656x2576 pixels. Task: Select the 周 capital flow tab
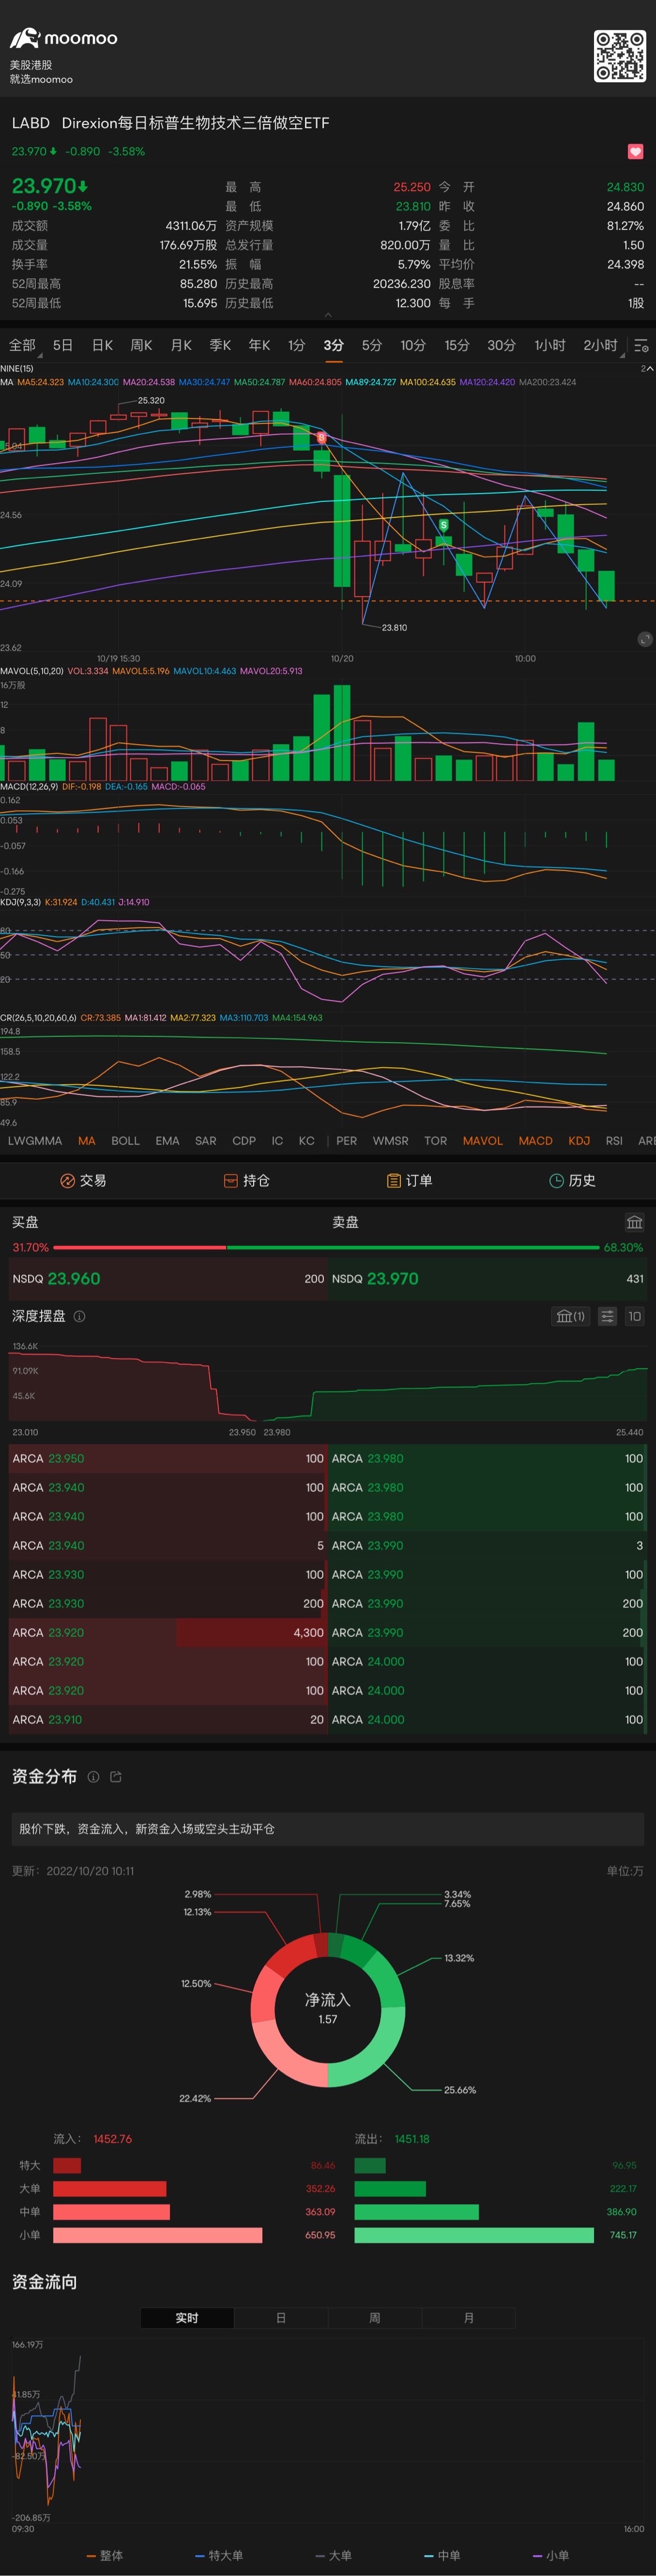(374, 2318)
